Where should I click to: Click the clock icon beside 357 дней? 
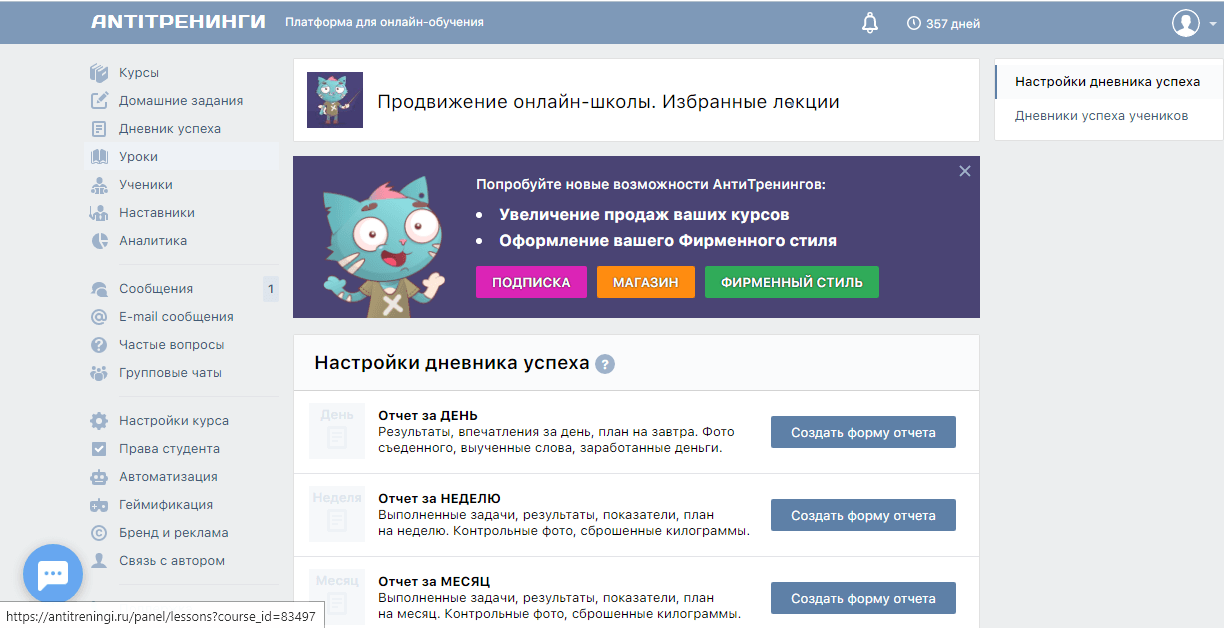(x=913, y=23)
